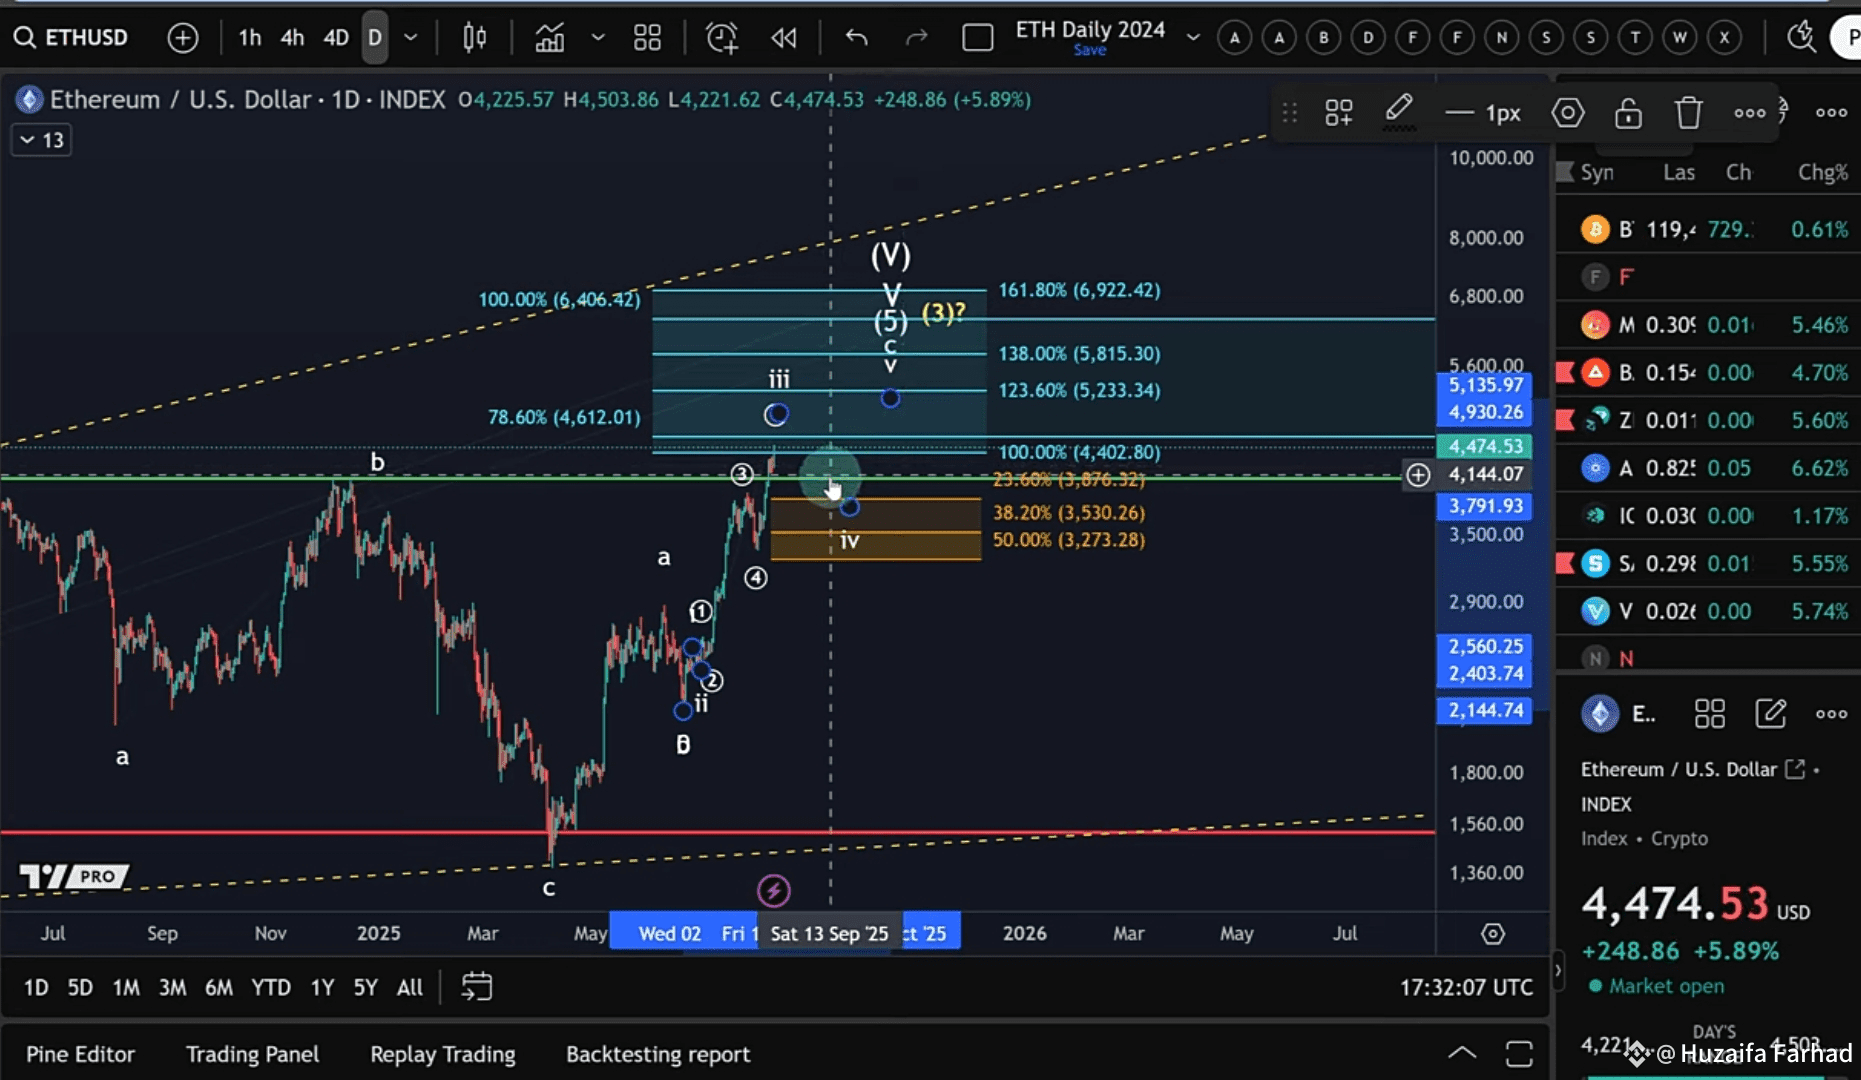This screenshot has height=1080, width=1861.
Task: Collapse the 13 indicators legend toggle
Action: pyautogui.click(x=41, y=140)
